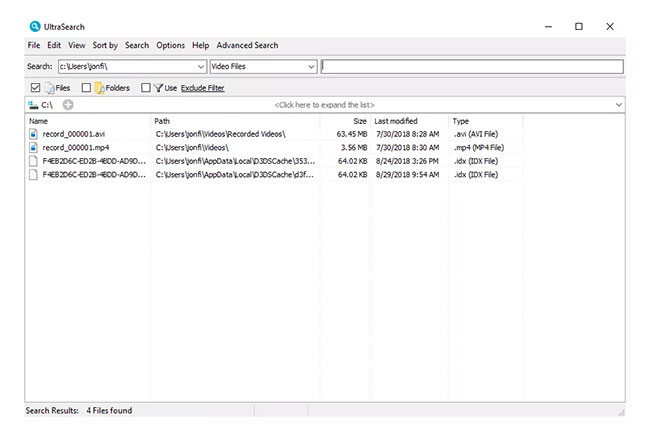
Task: Open the View menu
Action: 77,45
